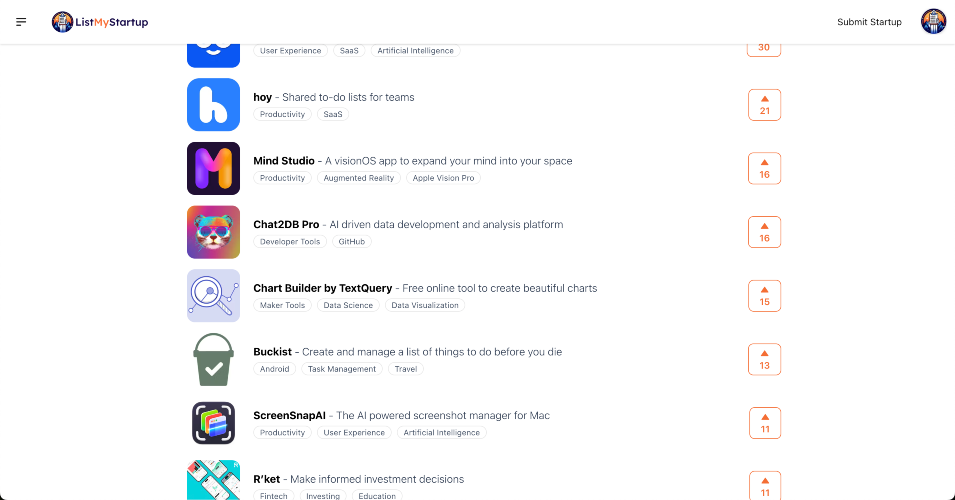Open the hoy app icon
The width and height of the screenshot is (955, 500).
pyautogui.click(x=213, y=105)
